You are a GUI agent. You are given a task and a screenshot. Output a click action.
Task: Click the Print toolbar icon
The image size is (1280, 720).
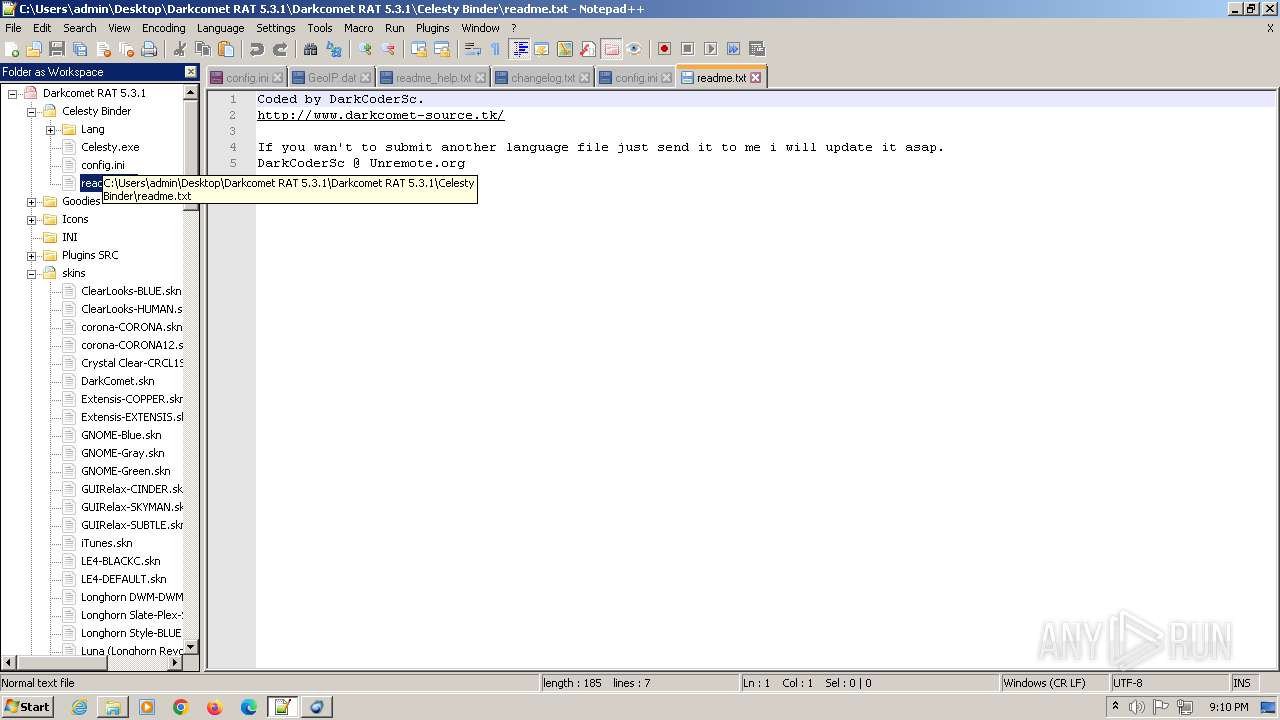click(149, 49)
